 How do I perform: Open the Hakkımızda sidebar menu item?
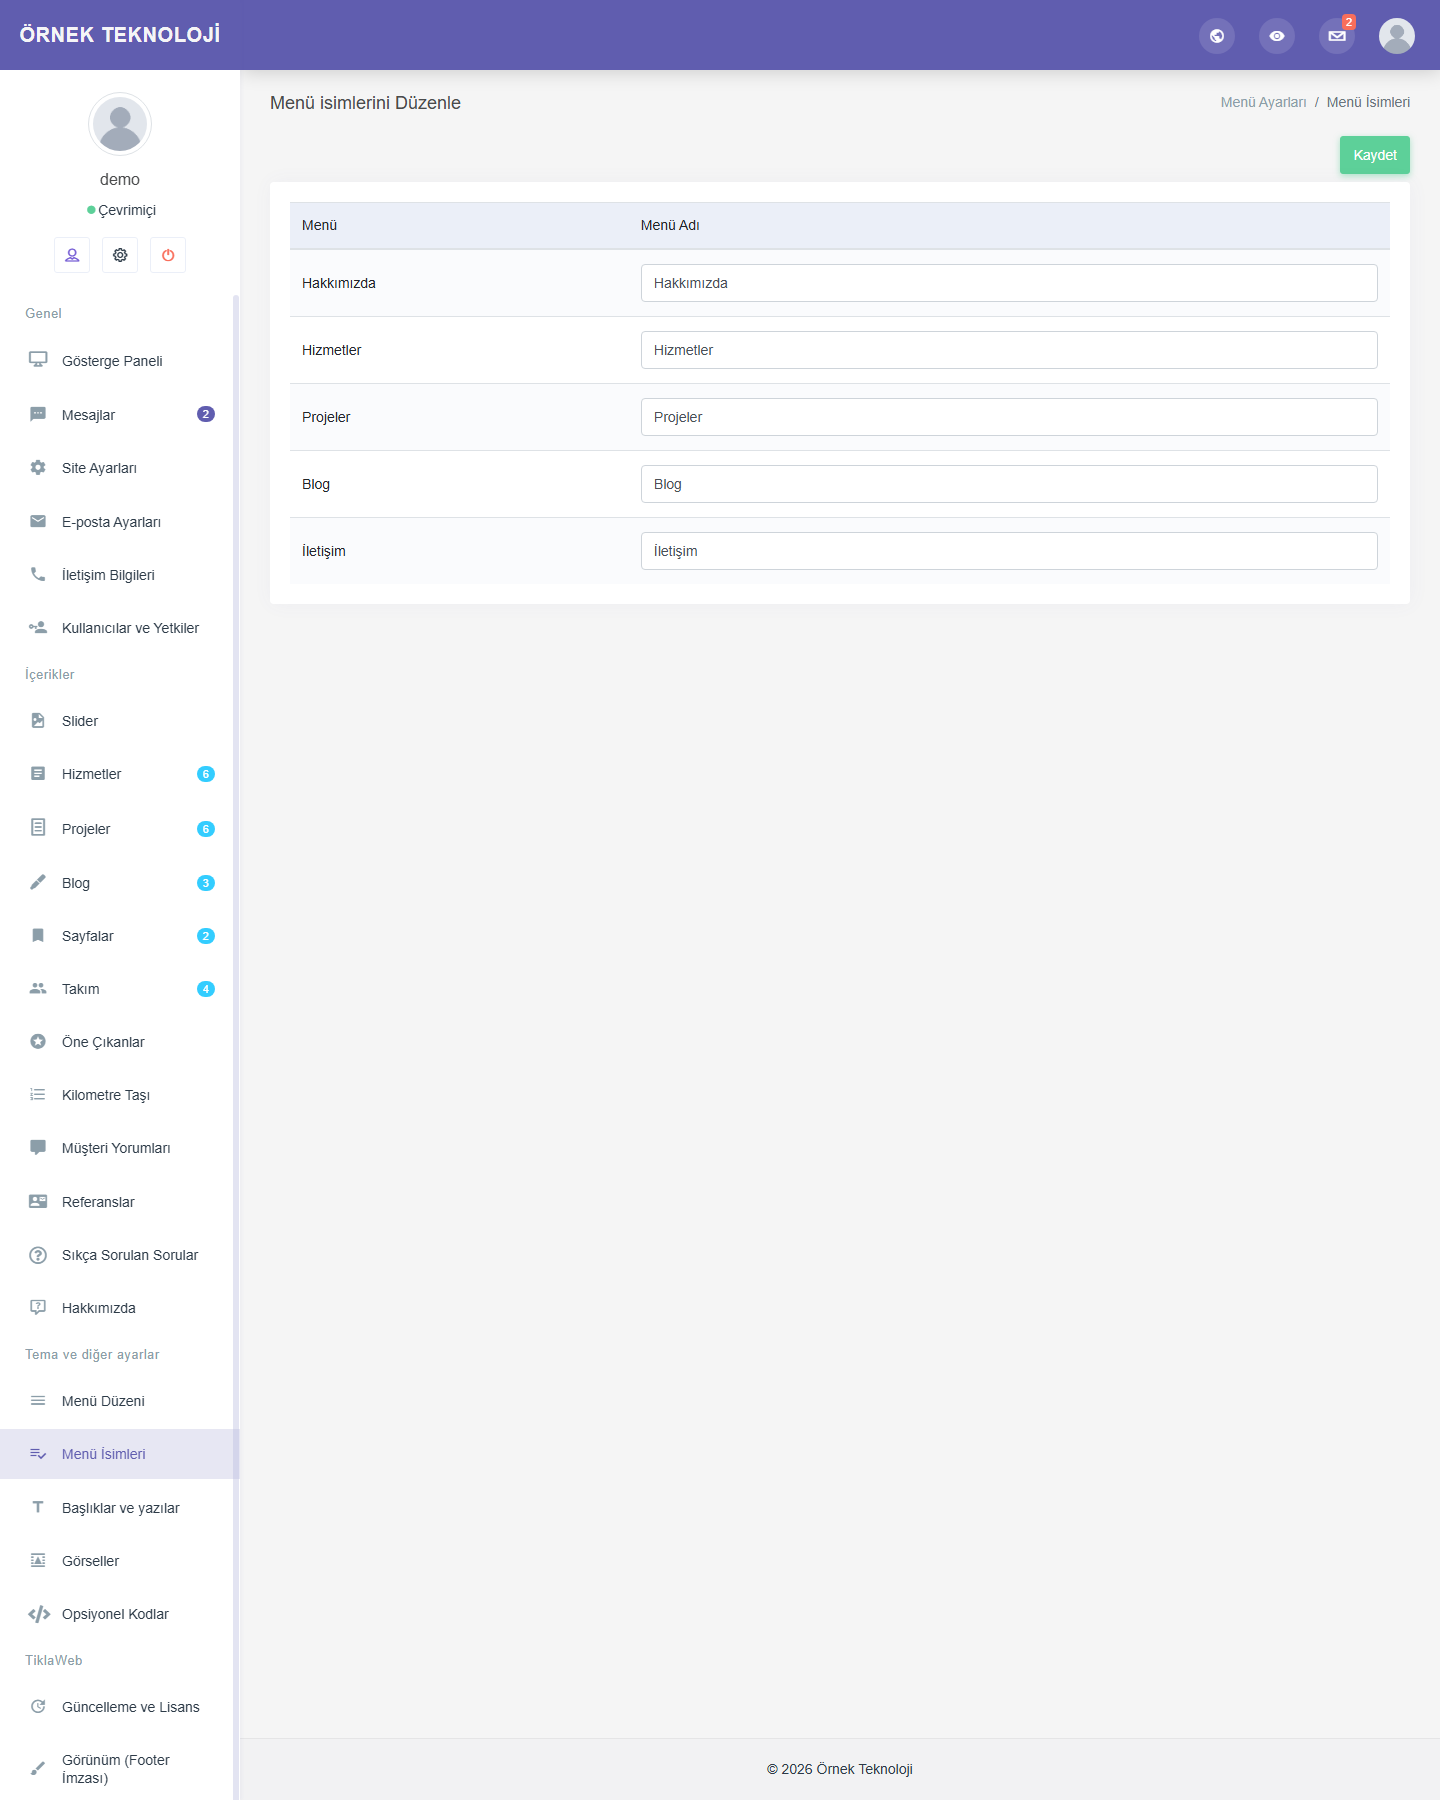(120, 1308)
